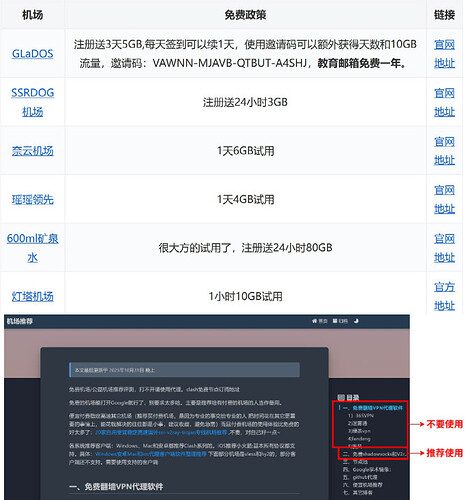
Task: Click the 奈云机场 link
Action: (x=32, y=151)
